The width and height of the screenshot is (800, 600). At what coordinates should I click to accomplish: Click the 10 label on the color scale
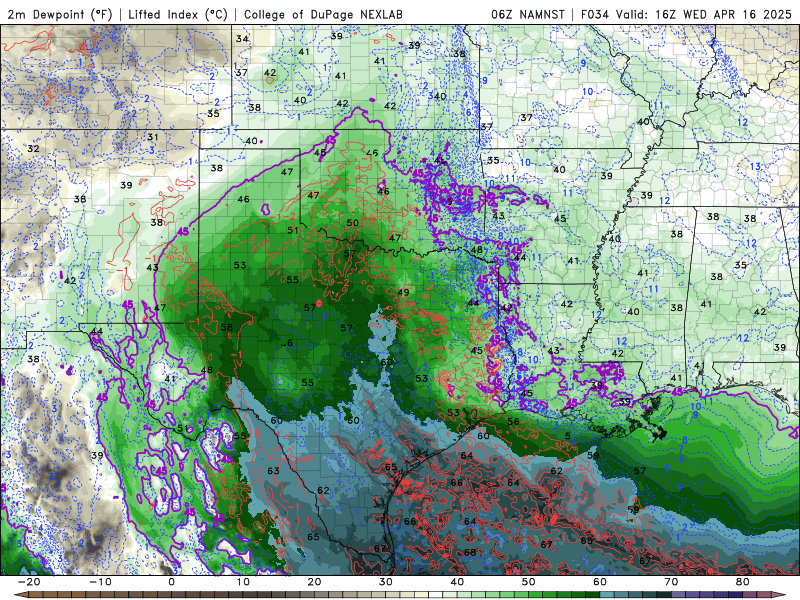(x=243, y=582)
